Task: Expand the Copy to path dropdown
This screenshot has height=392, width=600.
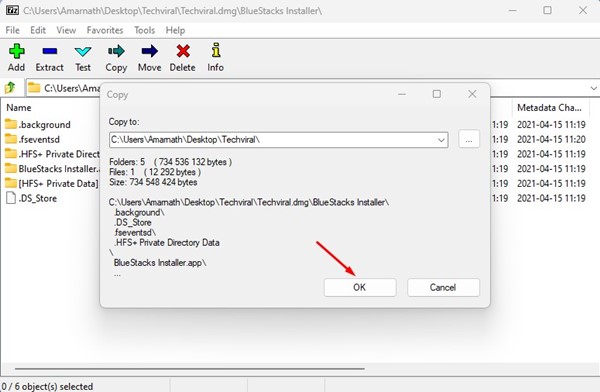Action: [x=441, y=140]
